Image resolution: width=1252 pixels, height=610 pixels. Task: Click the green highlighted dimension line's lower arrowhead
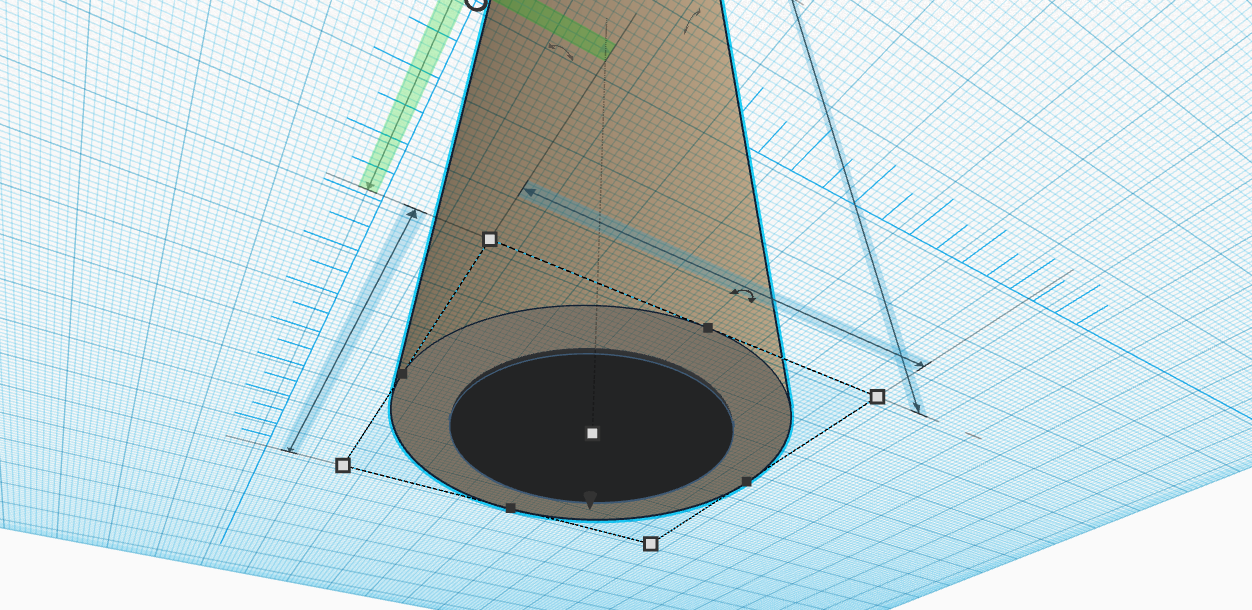pos(369,186)
